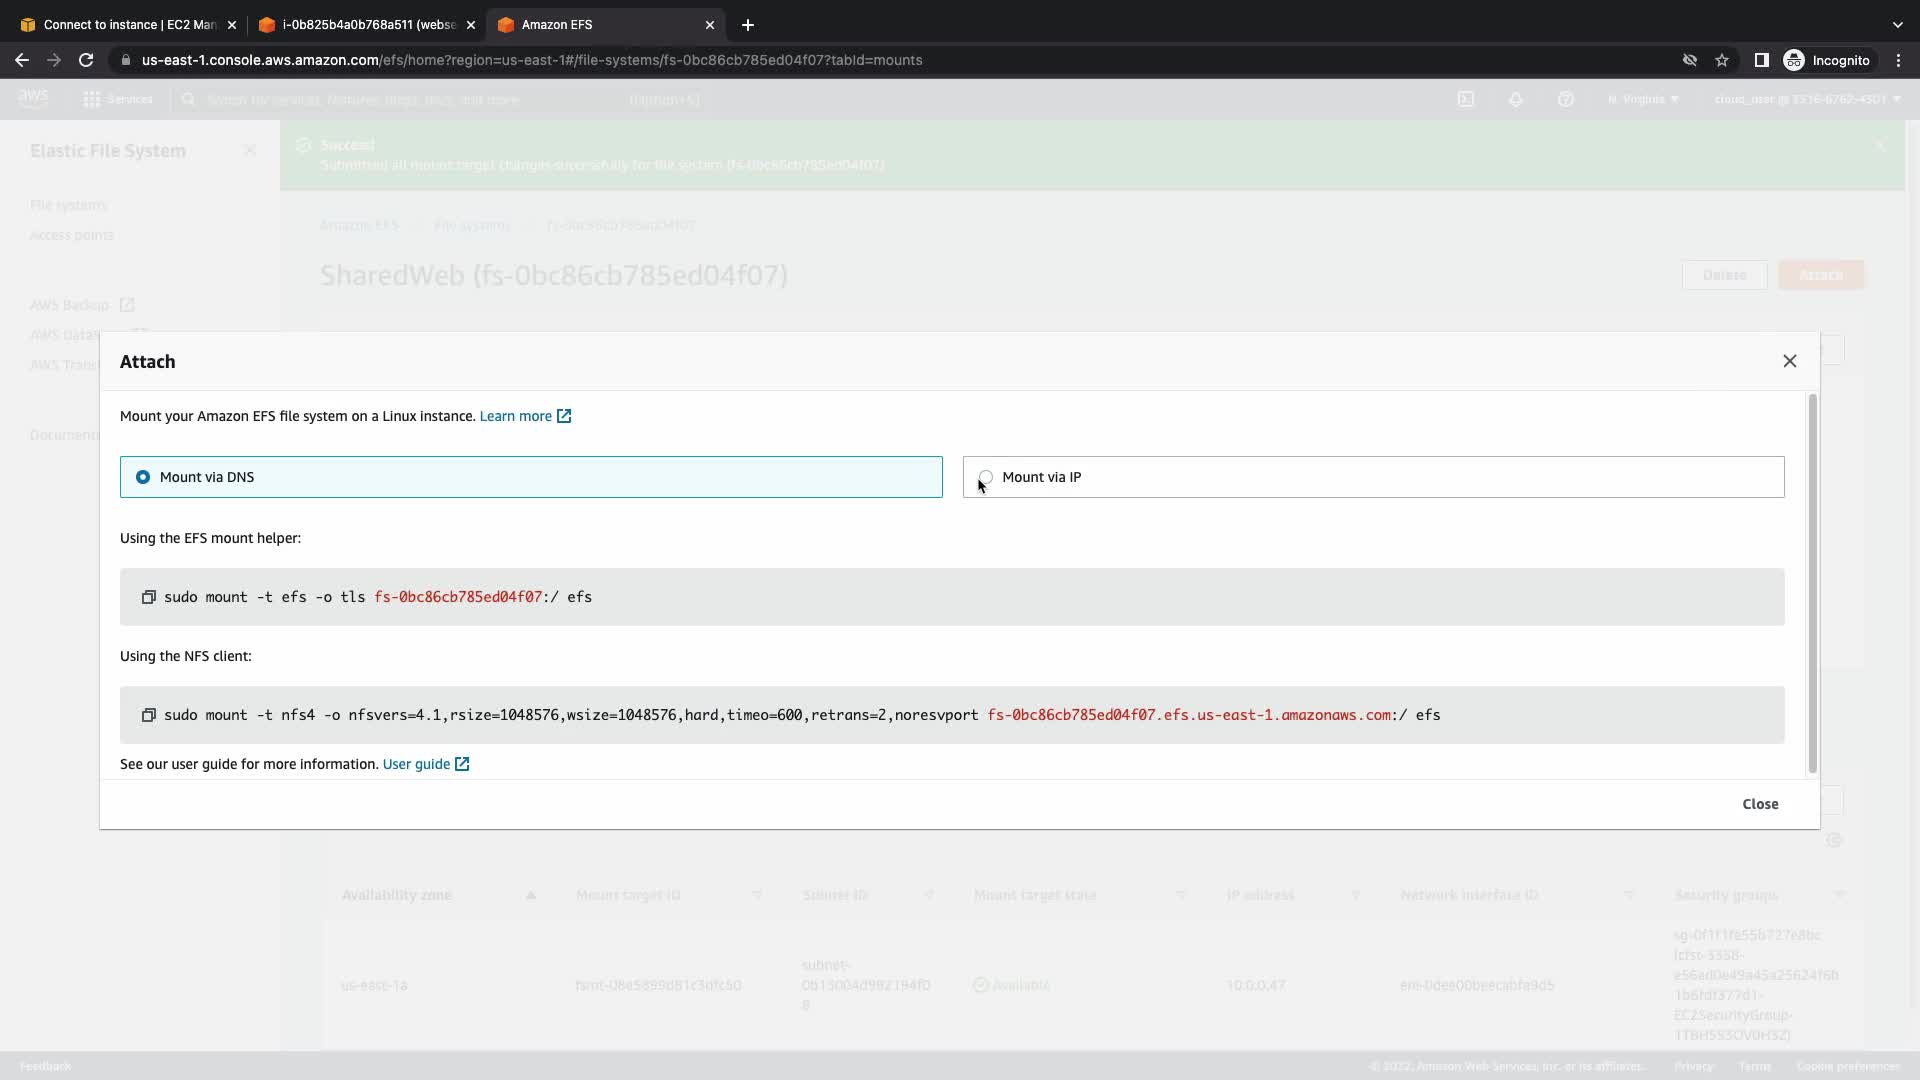Select Mount via IP radio option
The height and width of the screenshot is (1080, 1920).
[x=986, y=477]
